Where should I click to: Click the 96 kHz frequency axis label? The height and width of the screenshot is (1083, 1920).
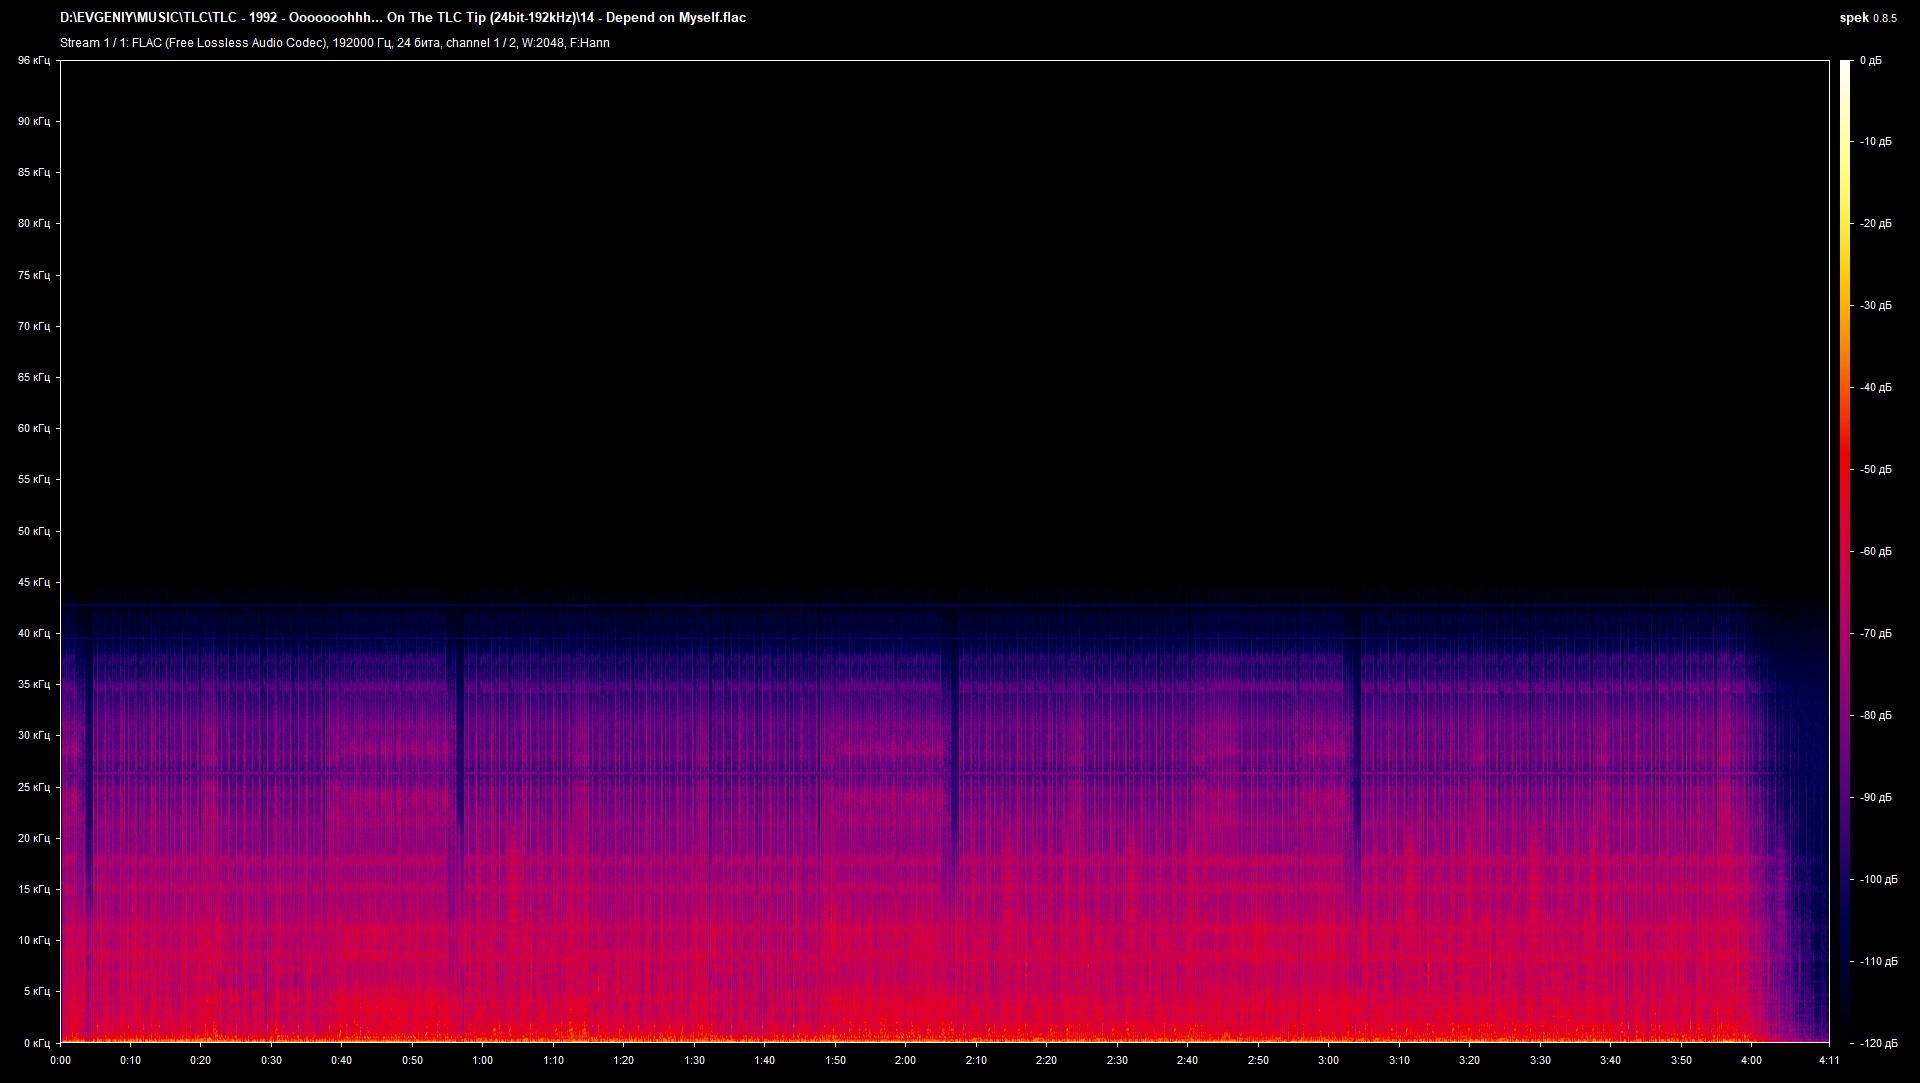pos(33,61)
